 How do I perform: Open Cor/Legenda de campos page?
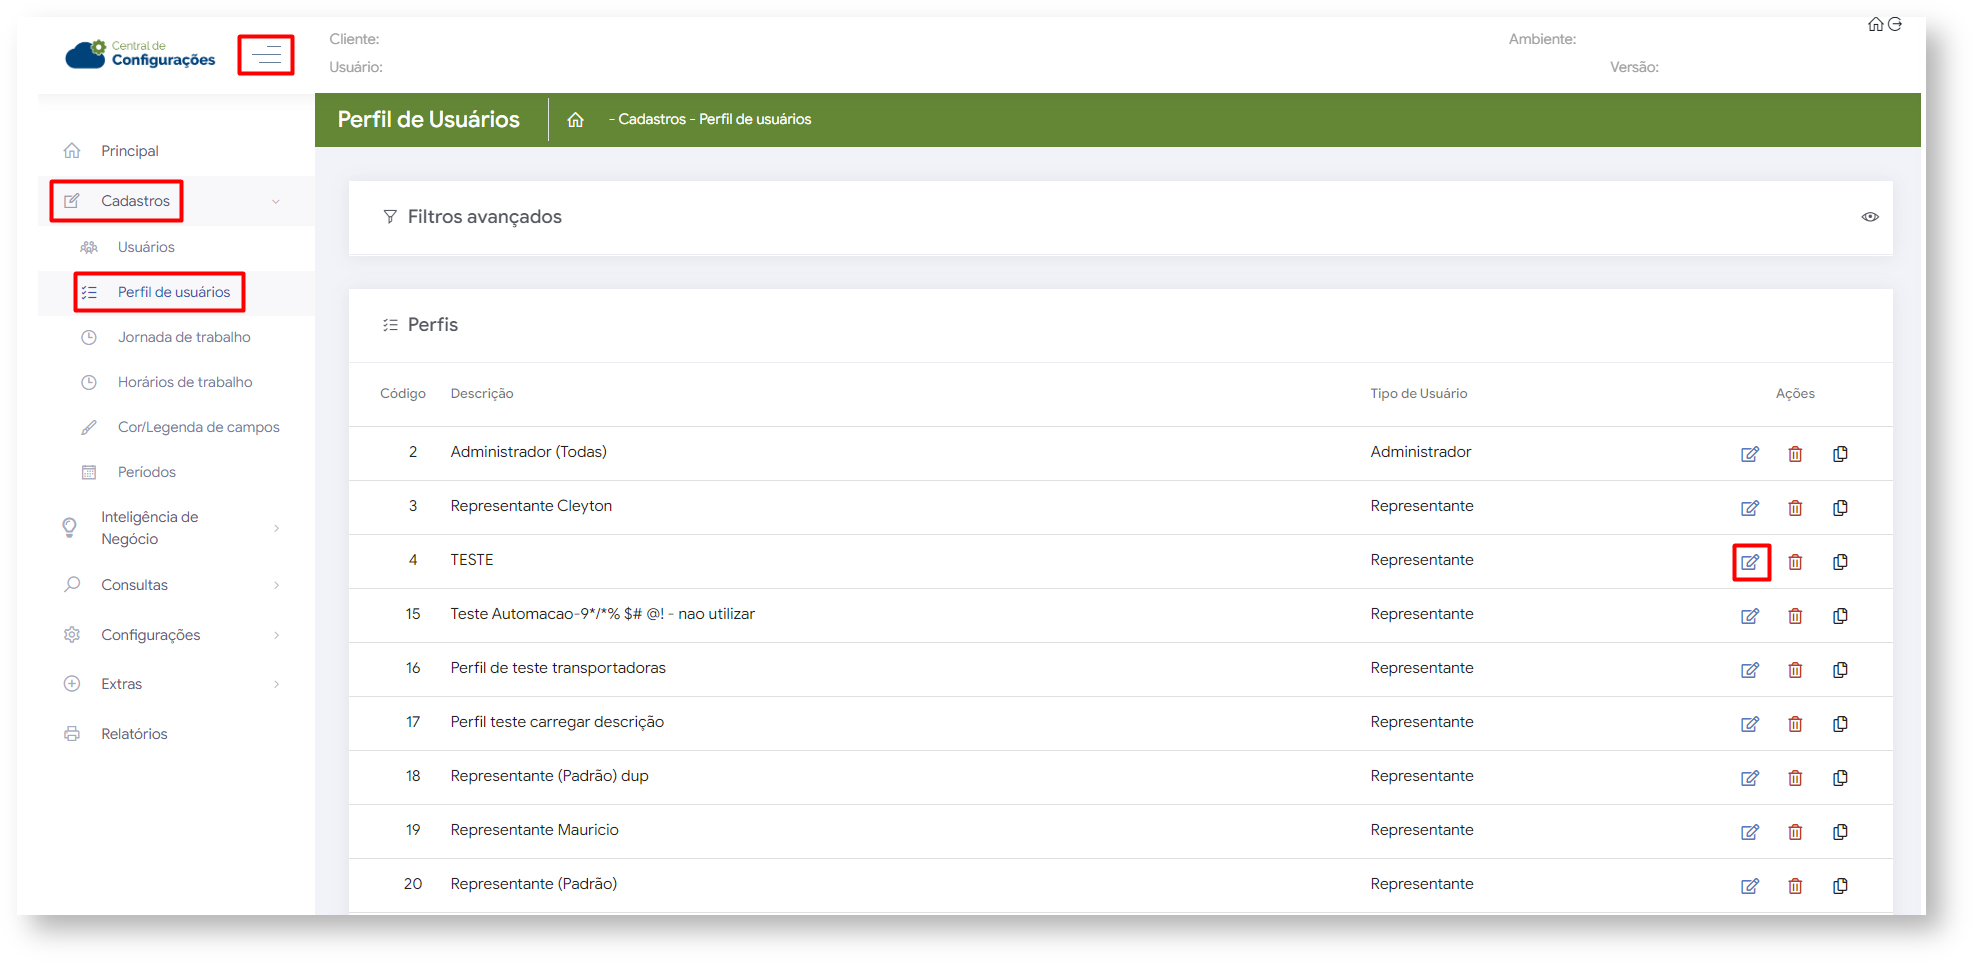198,427
